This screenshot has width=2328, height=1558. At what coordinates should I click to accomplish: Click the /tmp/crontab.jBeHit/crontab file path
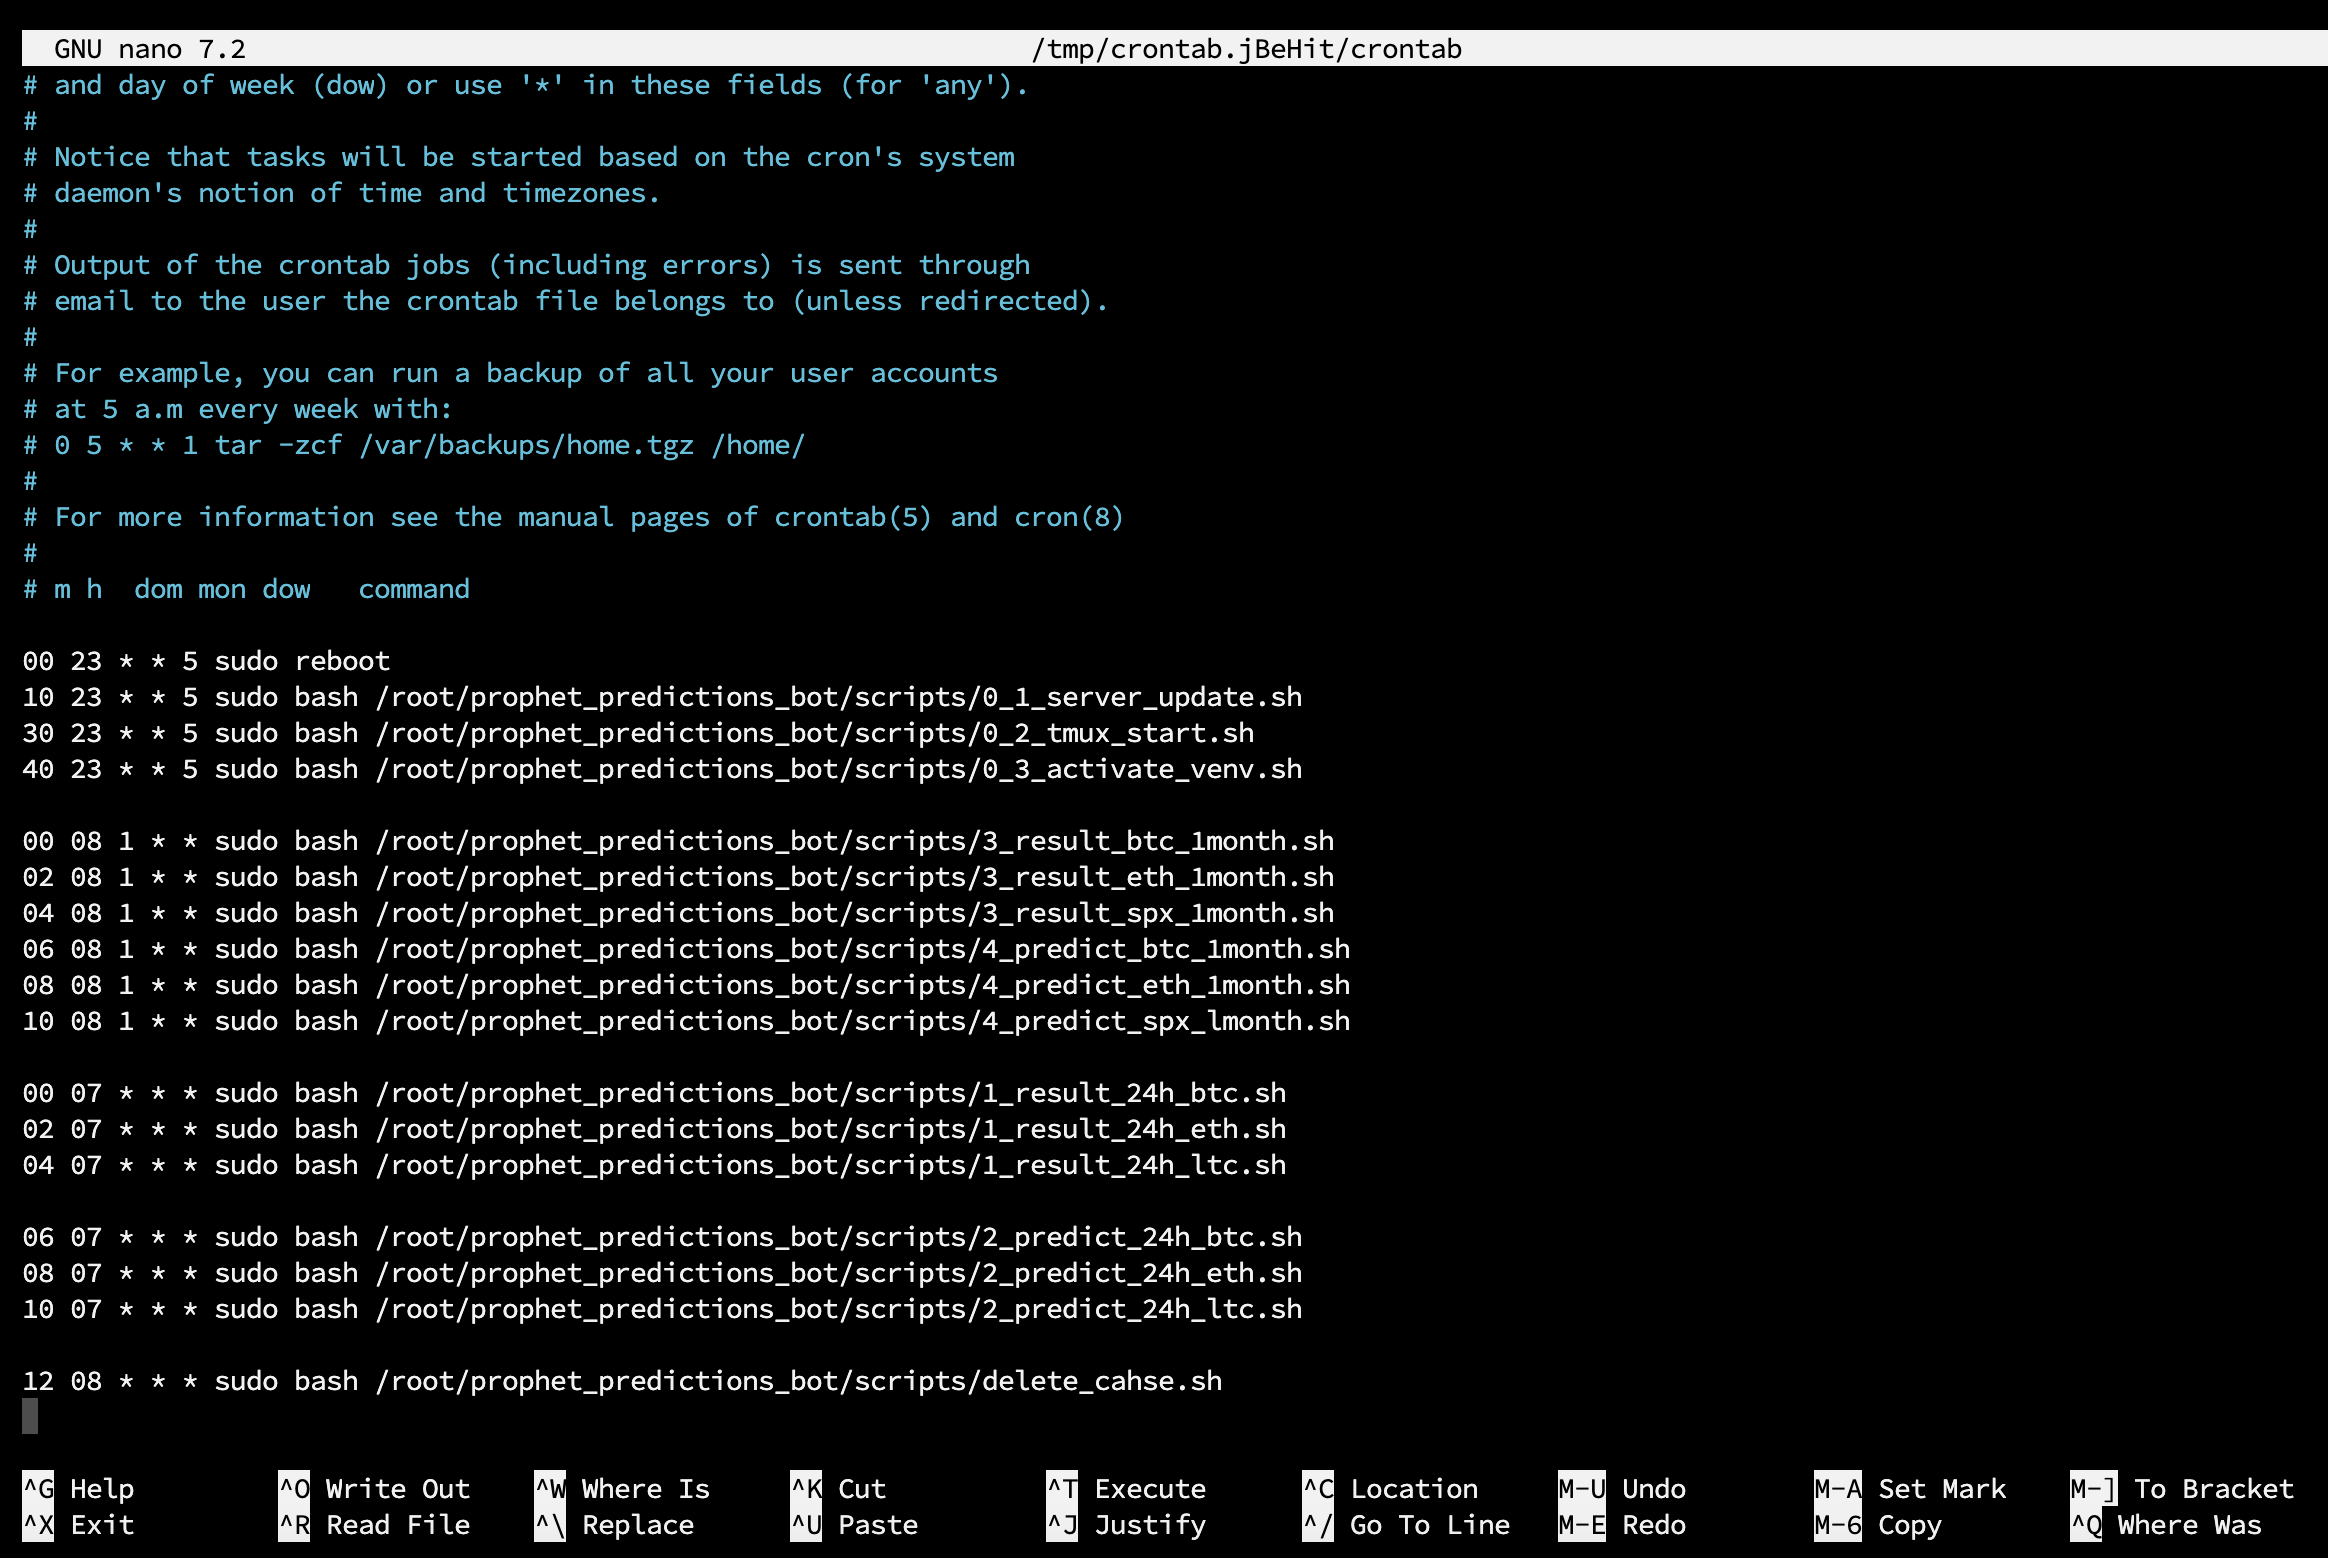pyautogui.click(x=1246, y=49)
